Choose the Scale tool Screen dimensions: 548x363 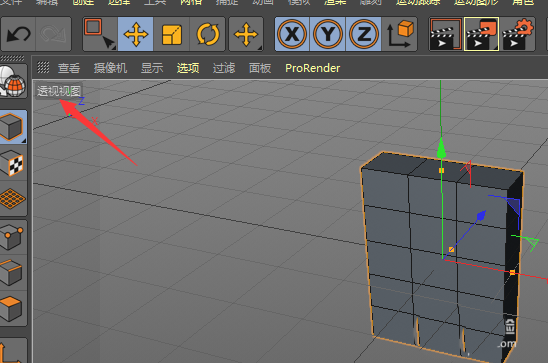(172, 34)
